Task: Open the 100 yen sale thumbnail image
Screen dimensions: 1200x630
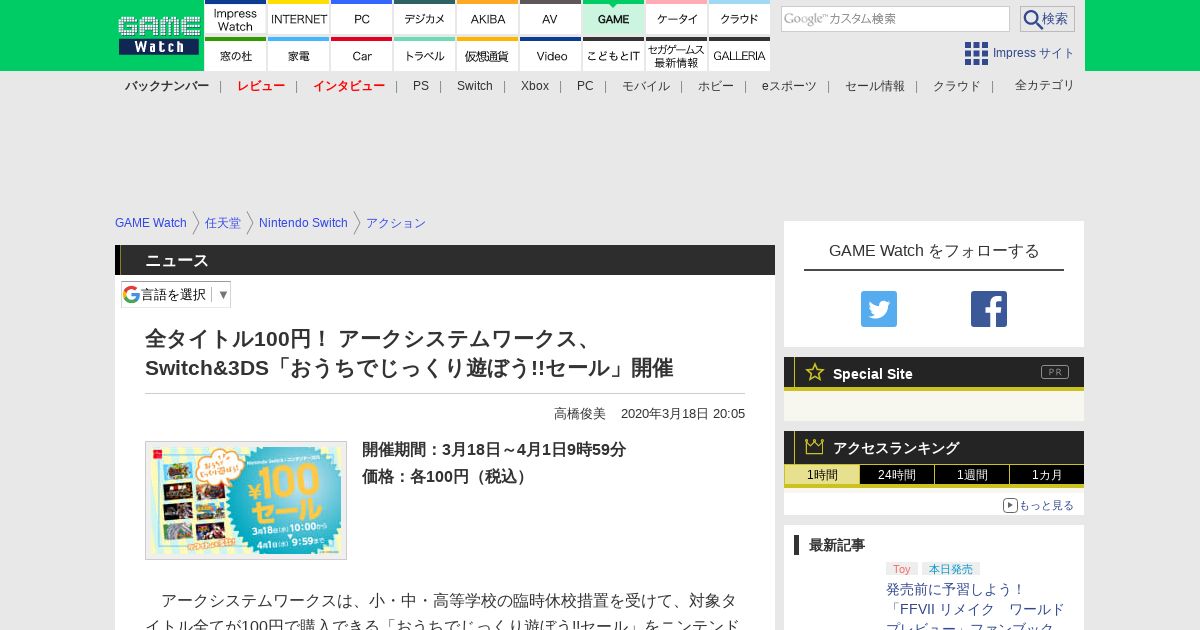Action: (246, 500)
